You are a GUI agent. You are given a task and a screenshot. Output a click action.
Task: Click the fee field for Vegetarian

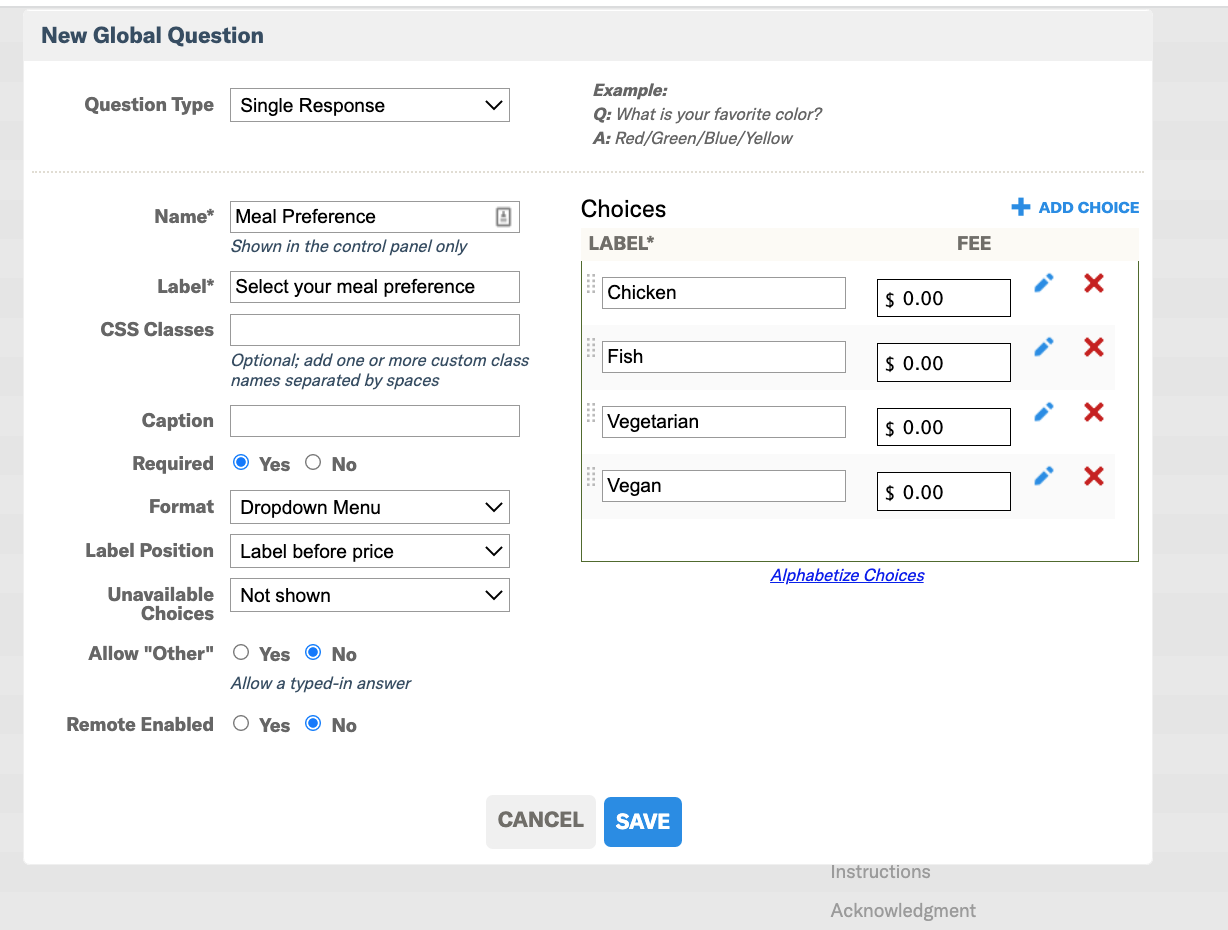944,427
